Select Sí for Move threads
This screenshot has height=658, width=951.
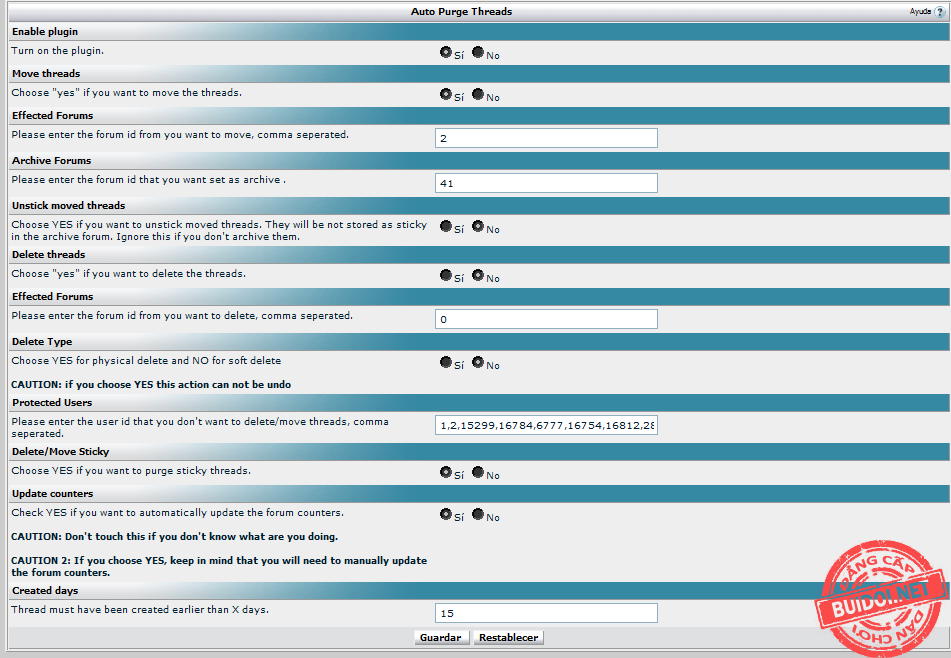(x=446, y=94)
